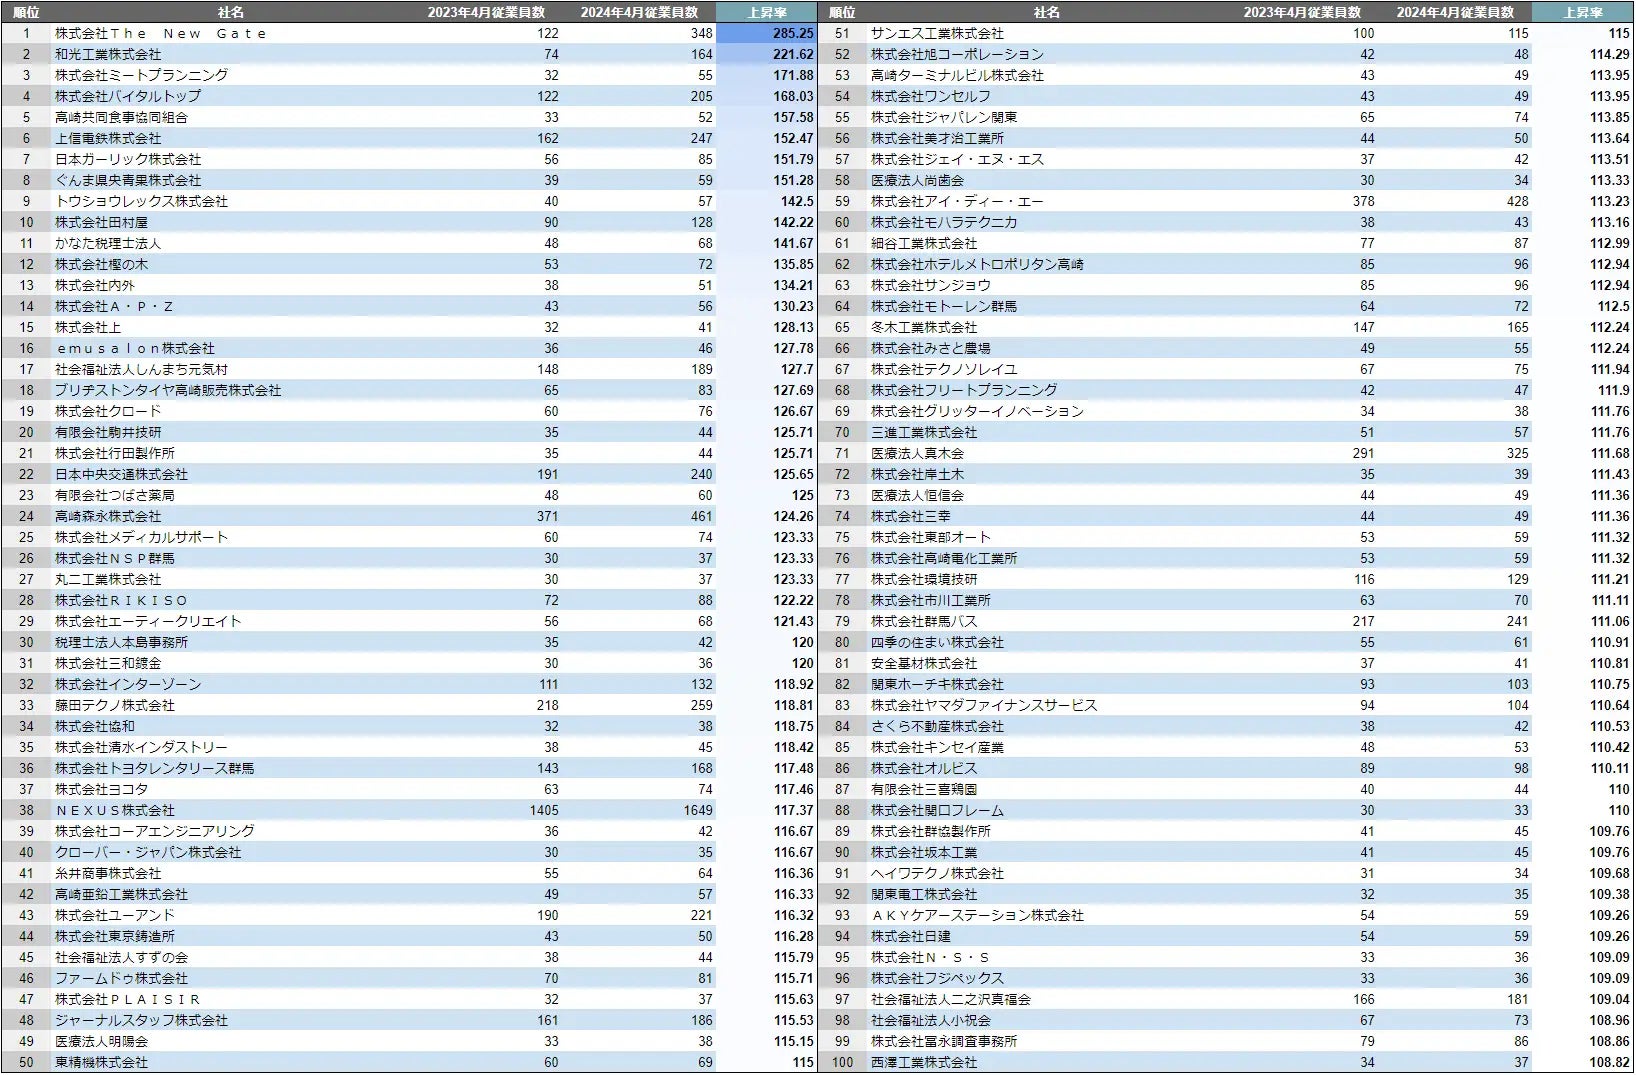Click the 378 employee count cell
This screenshot has height=1075, width=1636.
[x=1363, y=201]
